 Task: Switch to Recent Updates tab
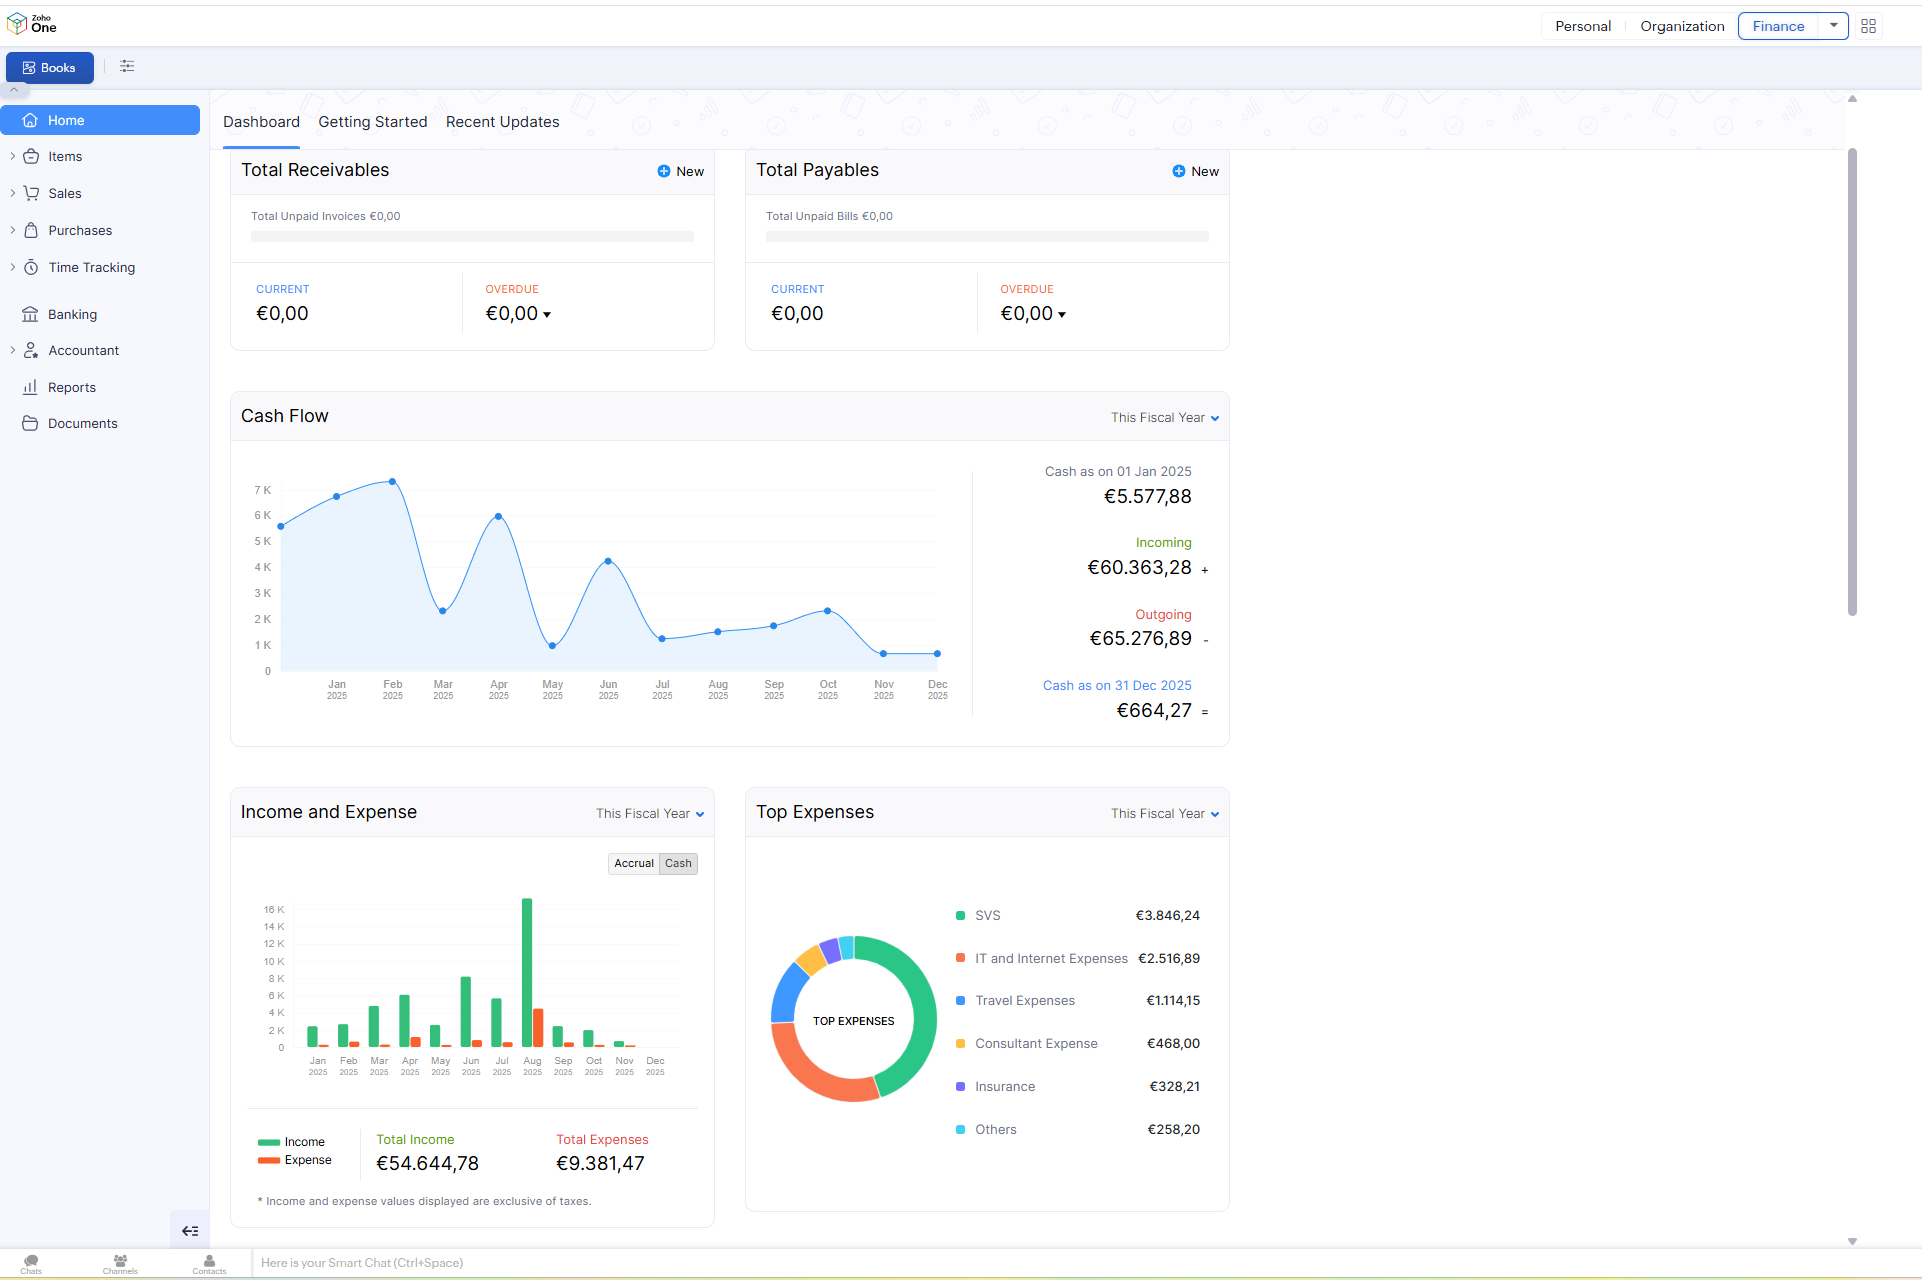(502, 122)
